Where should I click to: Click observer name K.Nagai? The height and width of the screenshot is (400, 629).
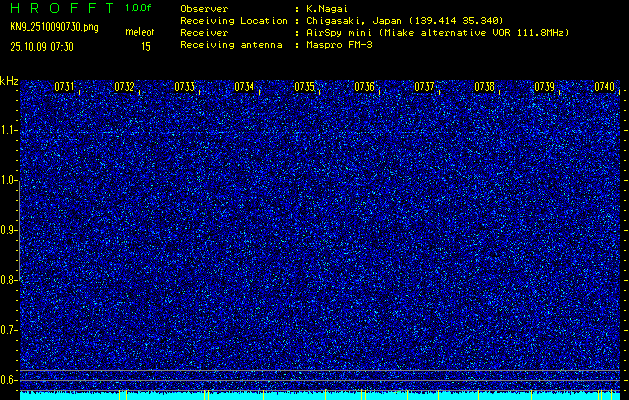tap(328, 8)
